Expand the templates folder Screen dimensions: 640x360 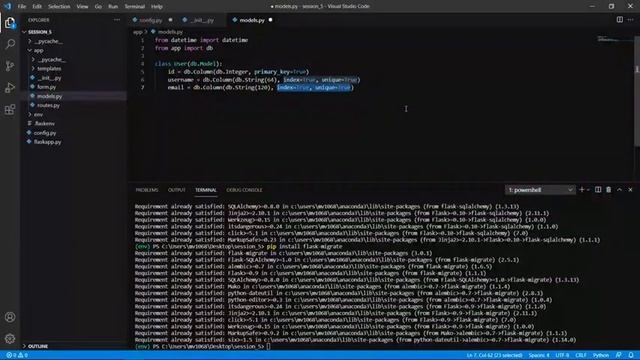(x=49, y=69)
